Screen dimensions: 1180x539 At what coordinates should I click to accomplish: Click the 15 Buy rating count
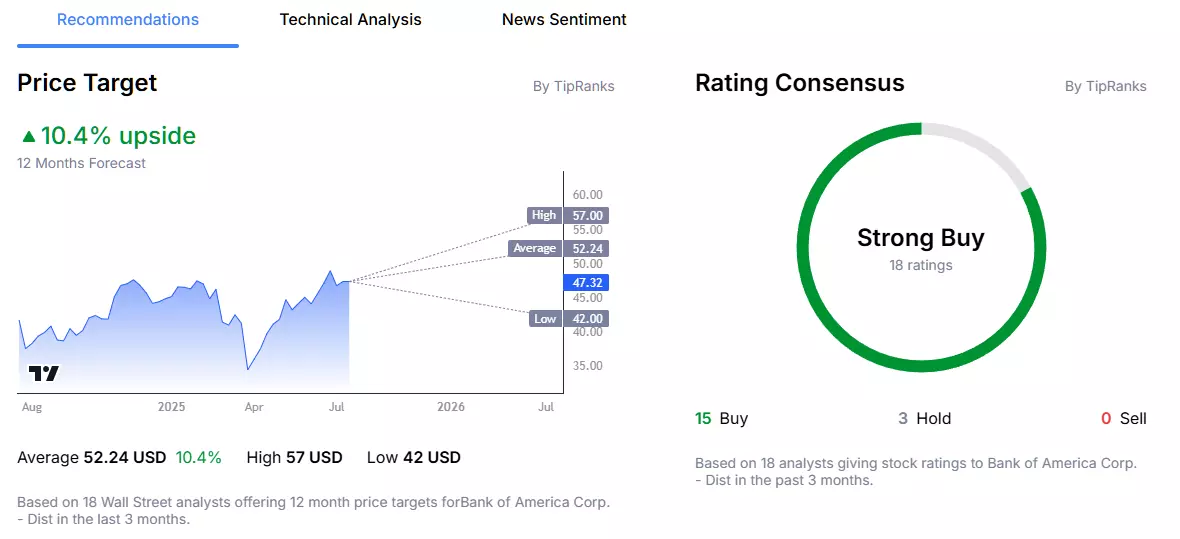click(721, 419)
